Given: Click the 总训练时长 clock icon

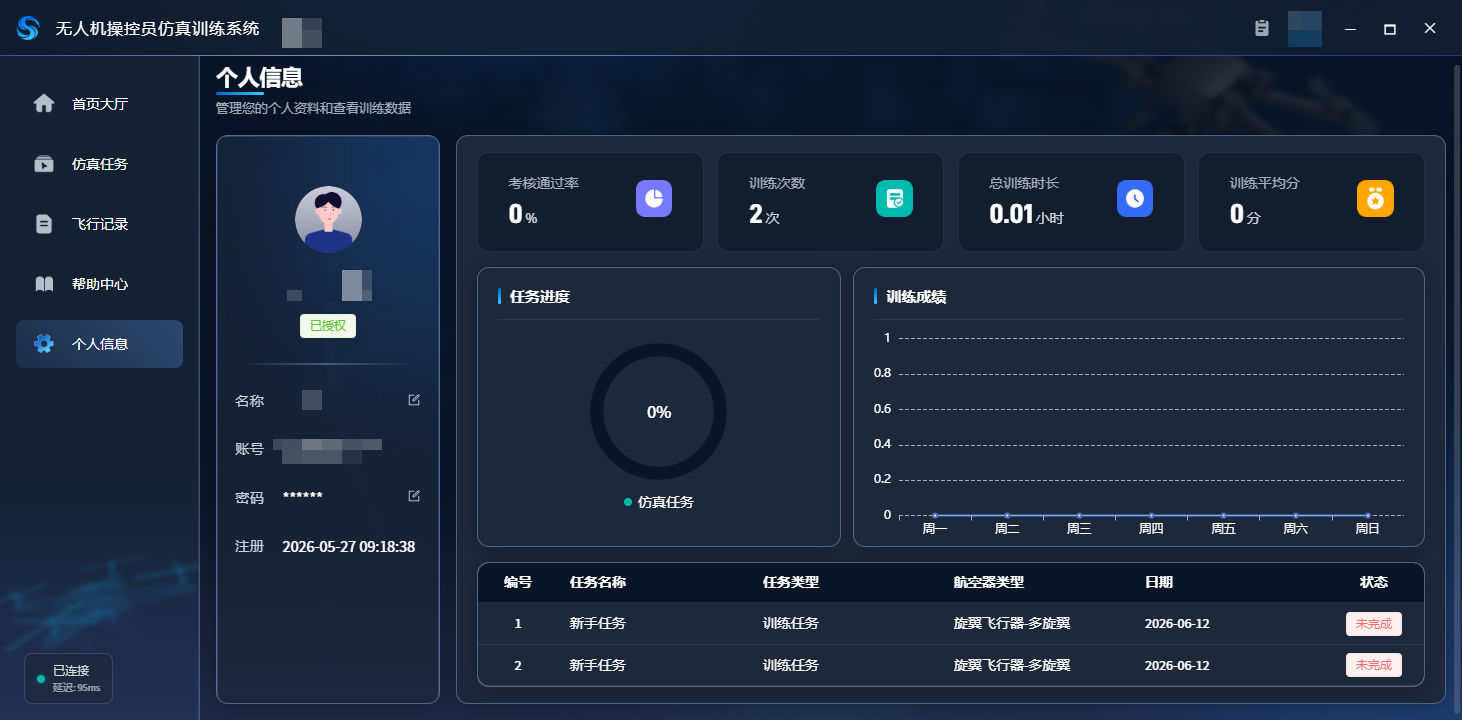Looking at the screenshot, I should click(1135, 198).
